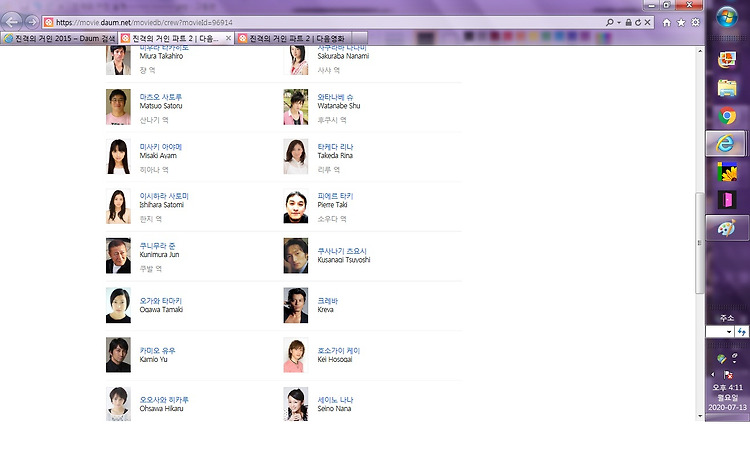
Task: Open the address bar autocomplete dropdown arrow
Action: (x=618, y=22)
